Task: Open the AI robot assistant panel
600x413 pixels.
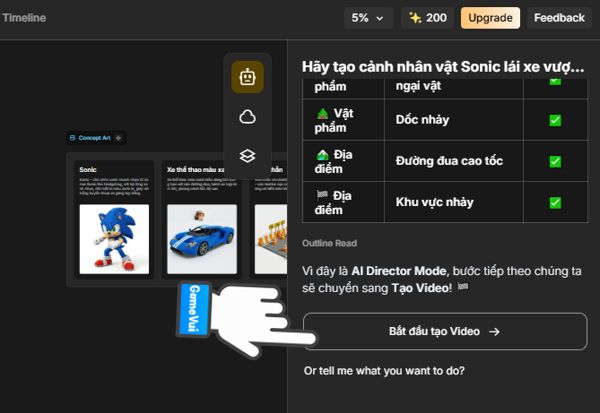Action: pyautogui.click(x=247, y=77)
